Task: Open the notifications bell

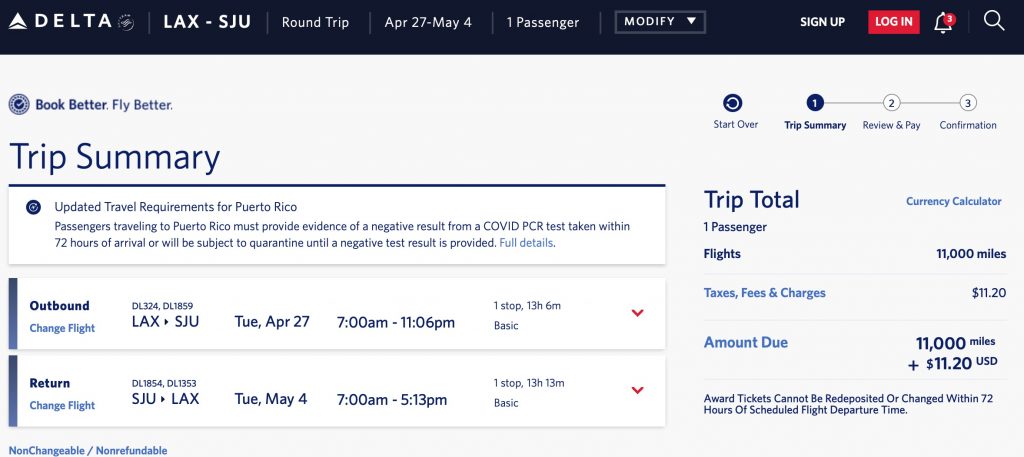Action: coord(942,23)
